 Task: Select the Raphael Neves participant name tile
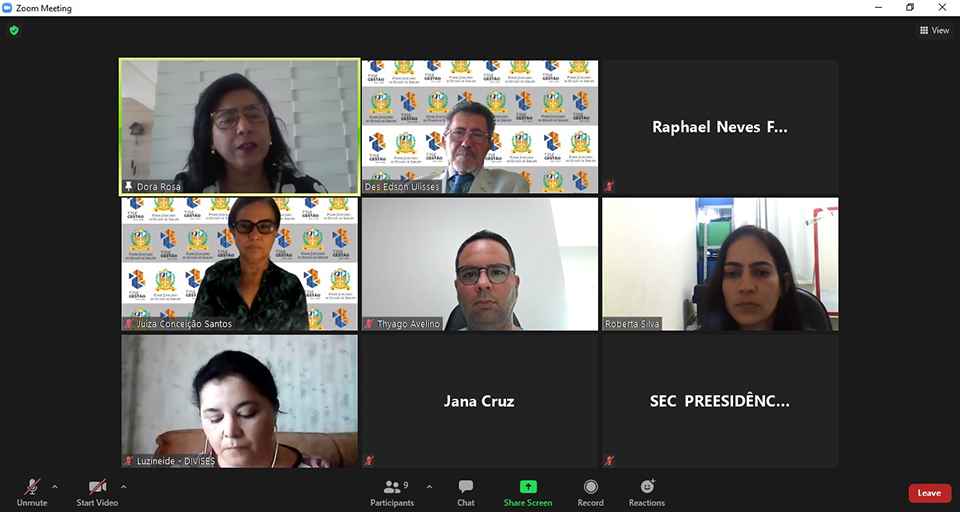click(720, 127)
